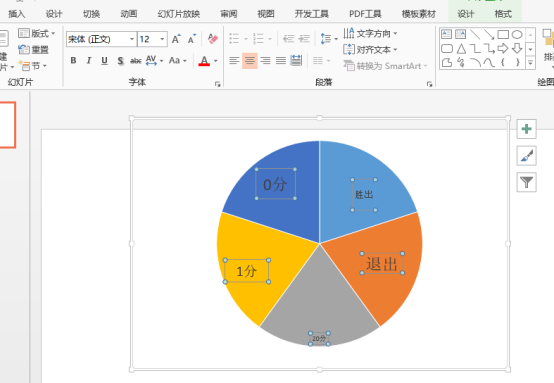Align text left
Image resolution: width=554 pixels, height=383 pixels.
click(234, 61)
